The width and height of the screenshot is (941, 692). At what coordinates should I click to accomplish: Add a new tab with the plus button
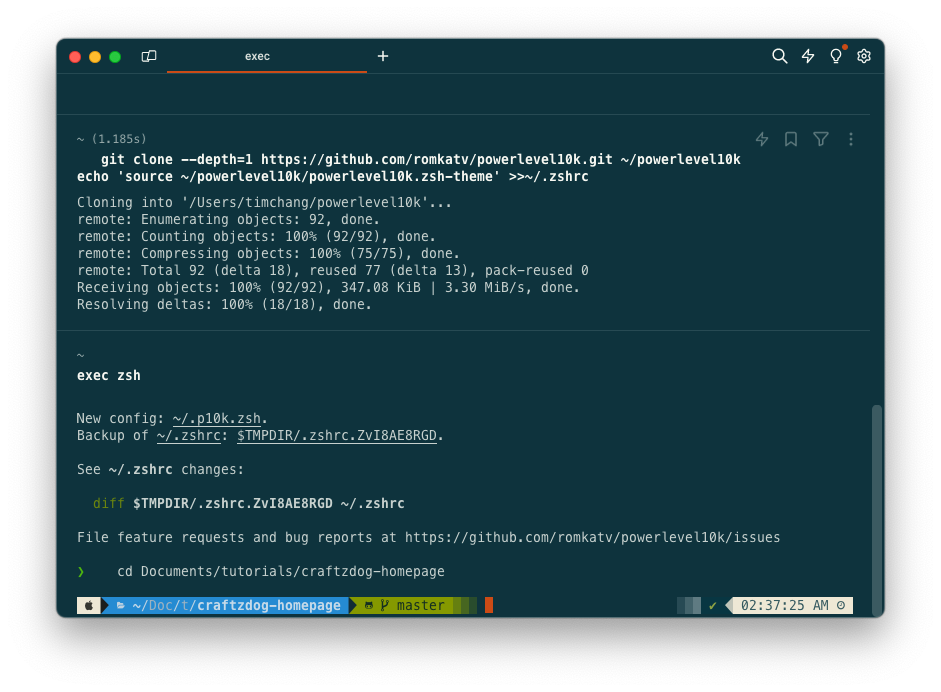(383, 56)
